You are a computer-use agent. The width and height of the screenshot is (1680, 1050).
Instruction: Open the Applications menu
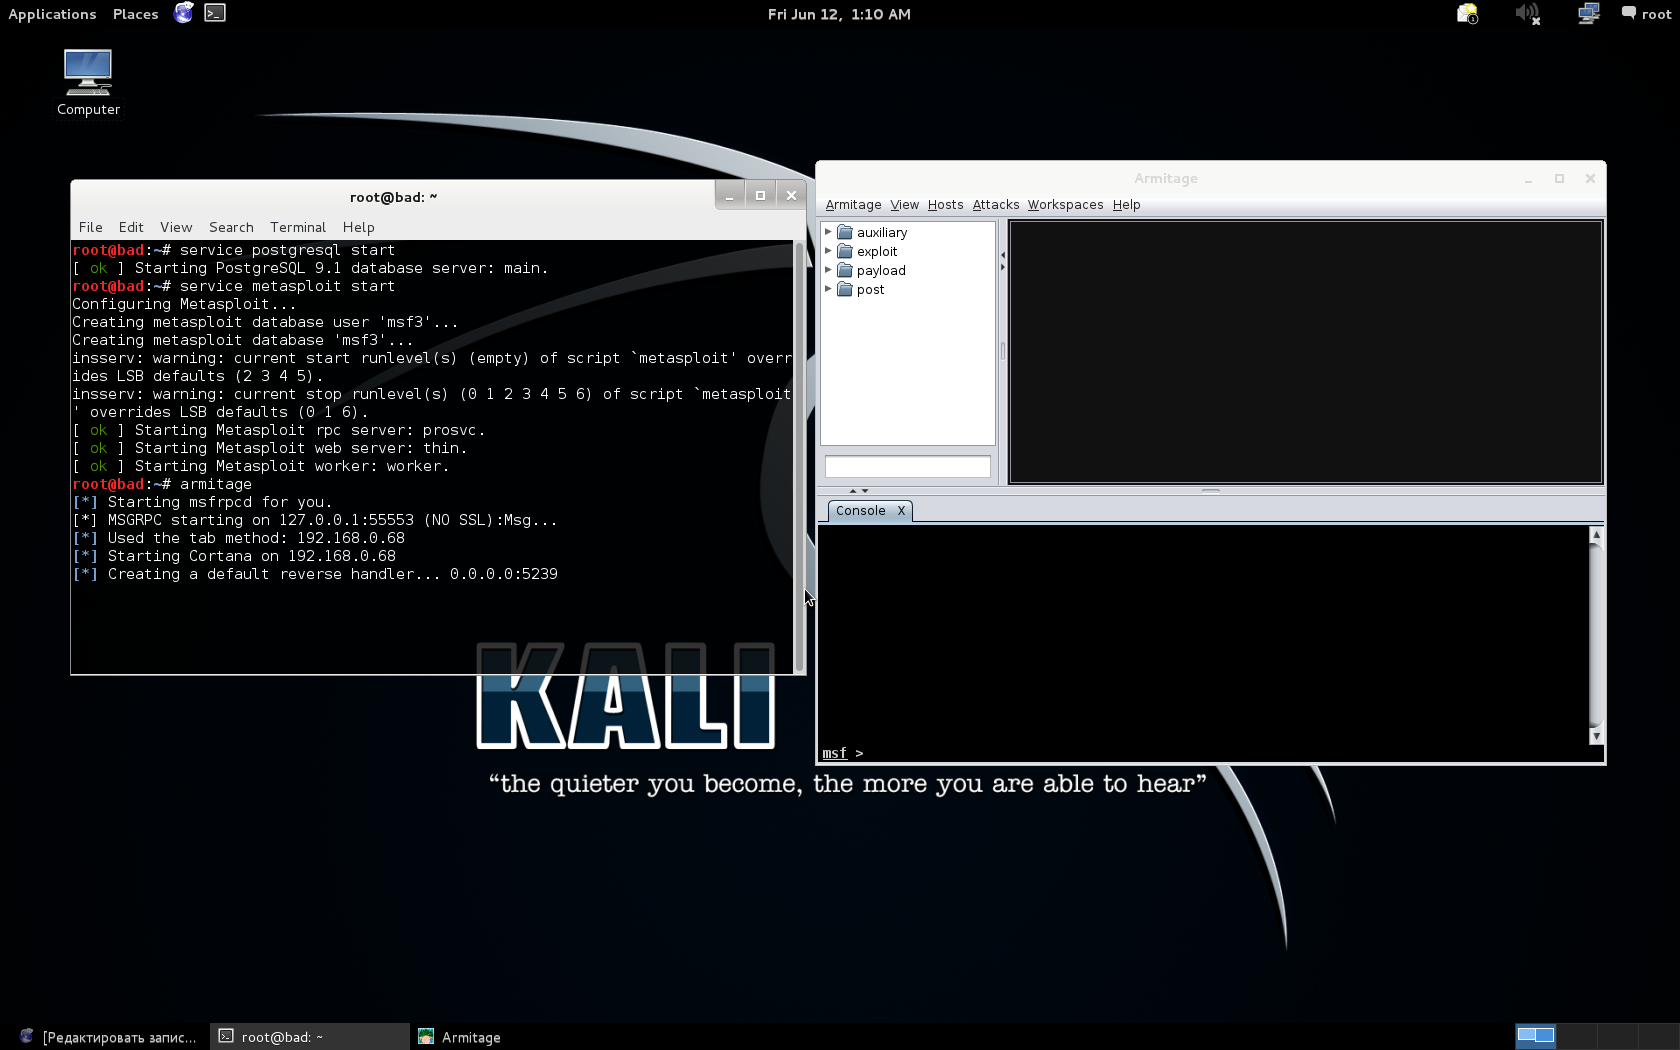coord(52,14)
